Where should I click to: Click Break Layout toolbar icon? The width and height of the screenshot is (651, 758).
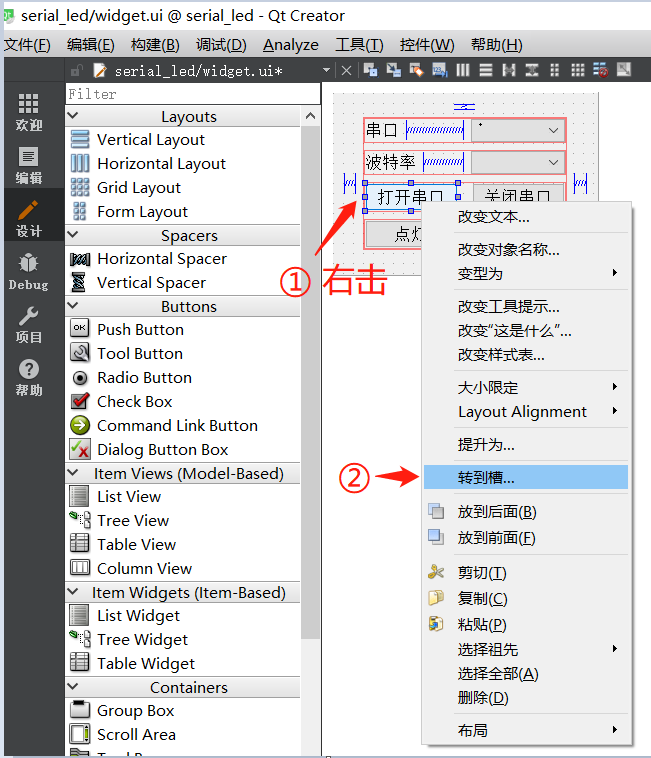600,71
